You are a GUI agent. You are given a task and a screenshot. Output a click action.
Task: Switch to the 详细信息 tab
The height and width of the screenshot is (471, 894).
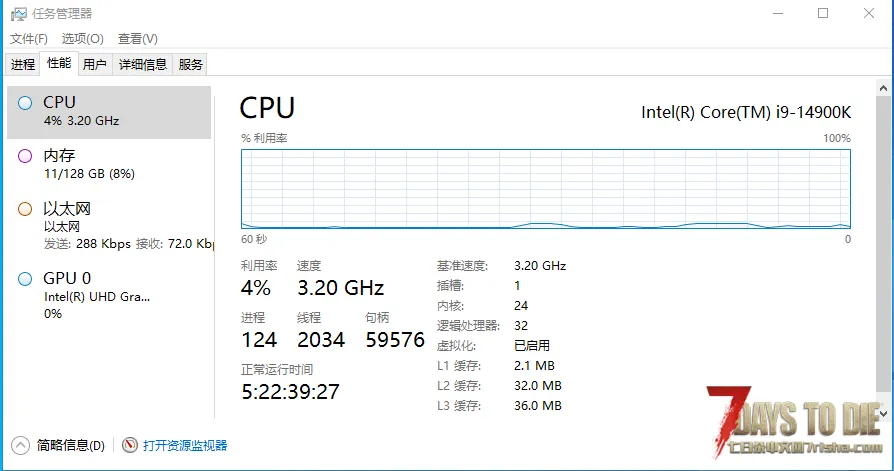pos(143,64)
